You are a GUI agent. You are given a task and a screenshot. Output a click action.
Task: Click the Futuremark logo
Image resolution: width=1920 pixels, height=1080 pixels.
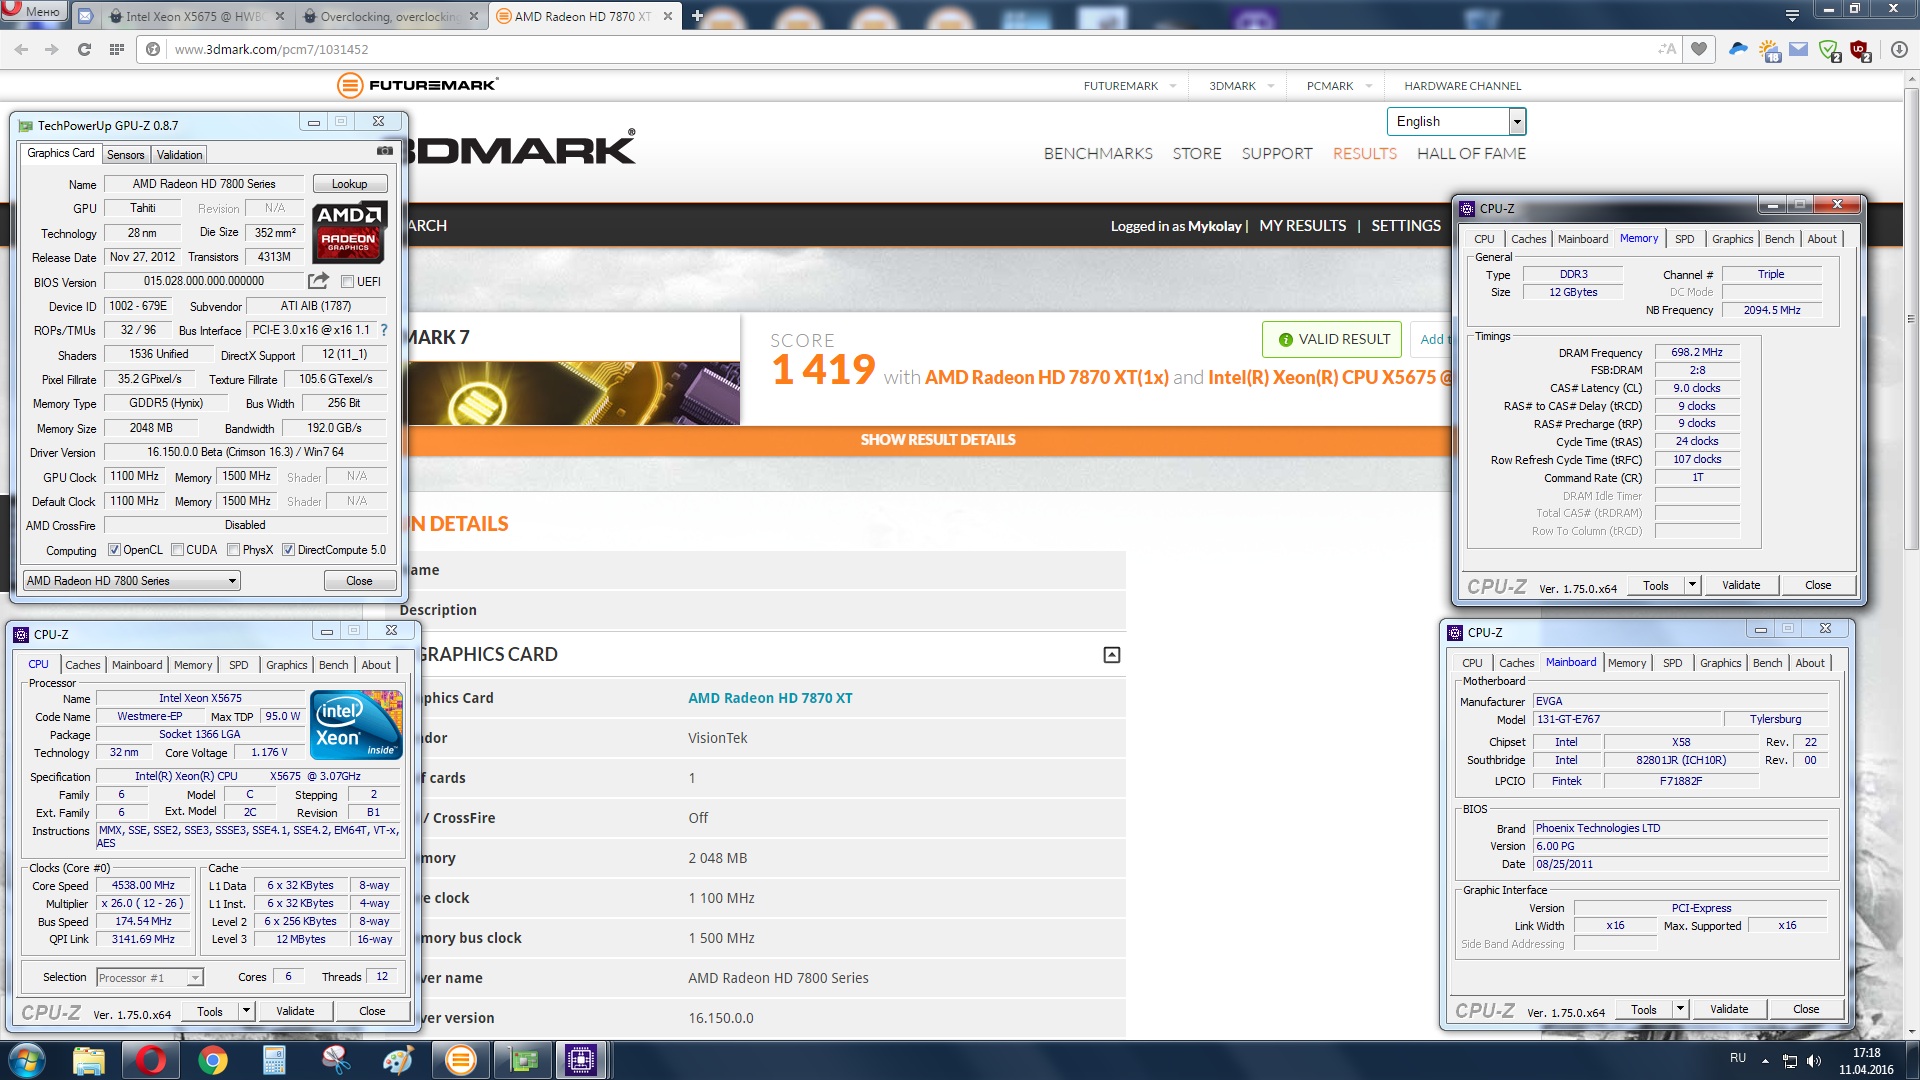[417, 85]
